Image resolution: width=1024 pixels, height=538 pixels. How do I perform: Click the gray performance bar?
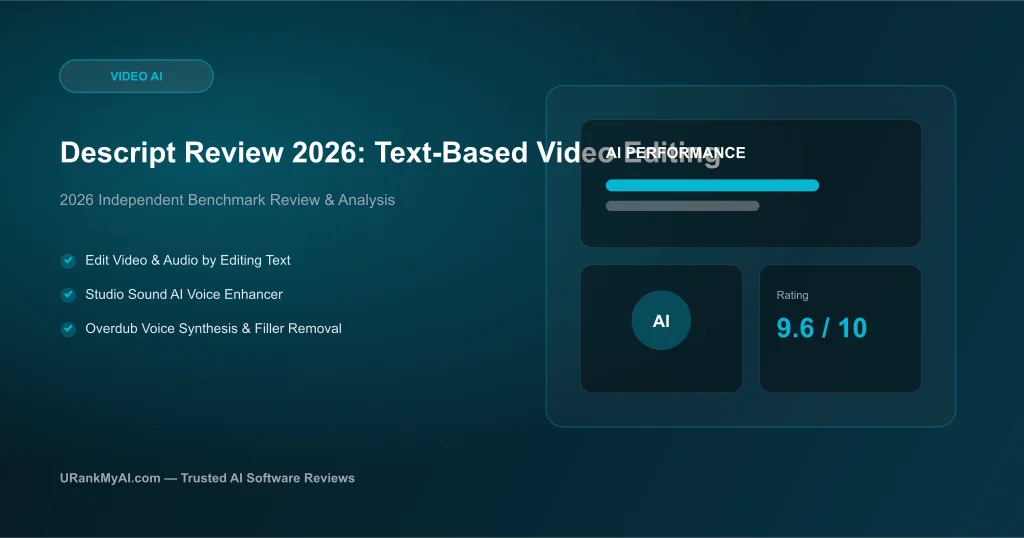click(682, 206)
